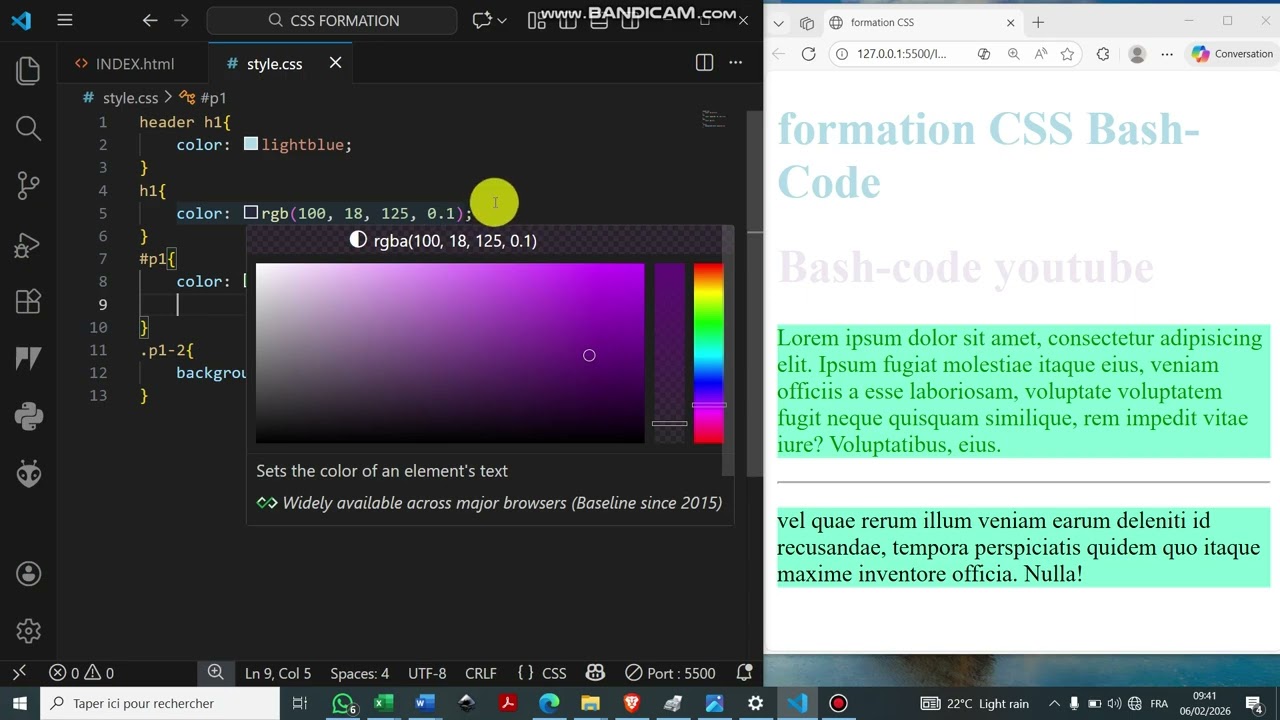Refresh the browser page

[809, 54]
